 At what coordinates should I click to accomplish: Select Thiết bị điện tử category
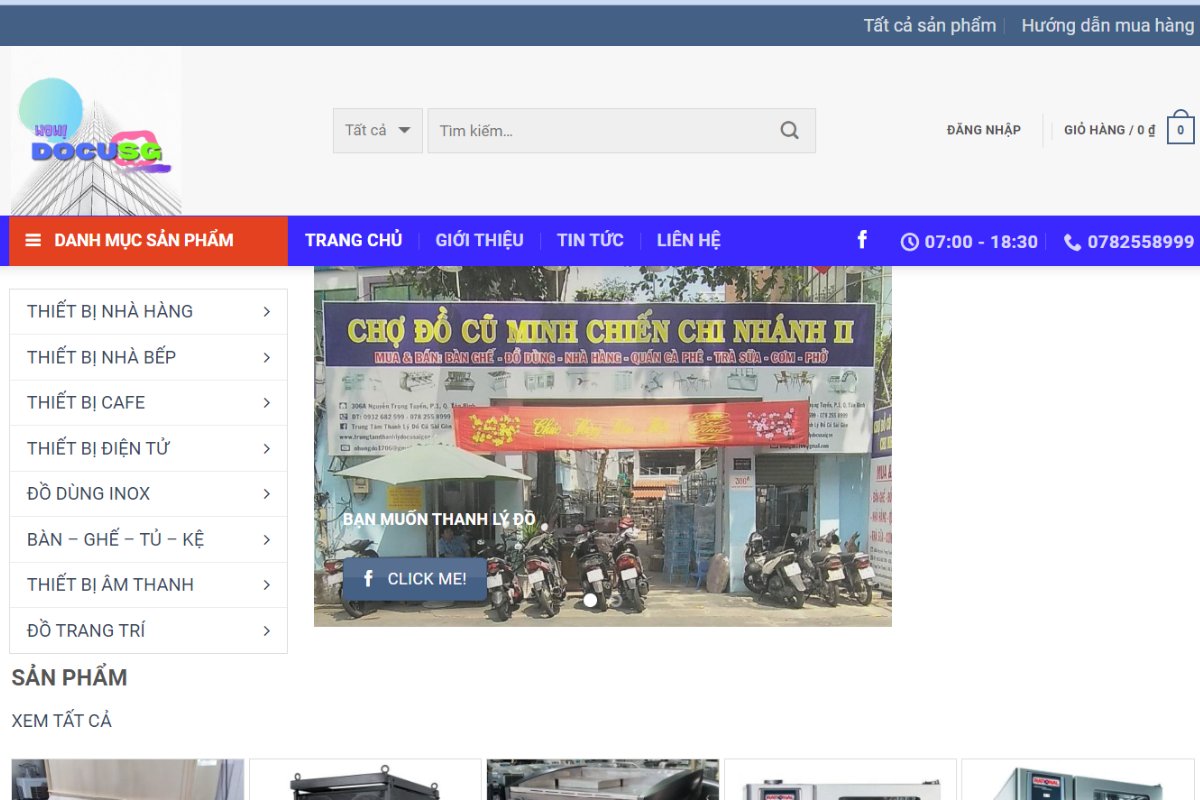point(98,448)
